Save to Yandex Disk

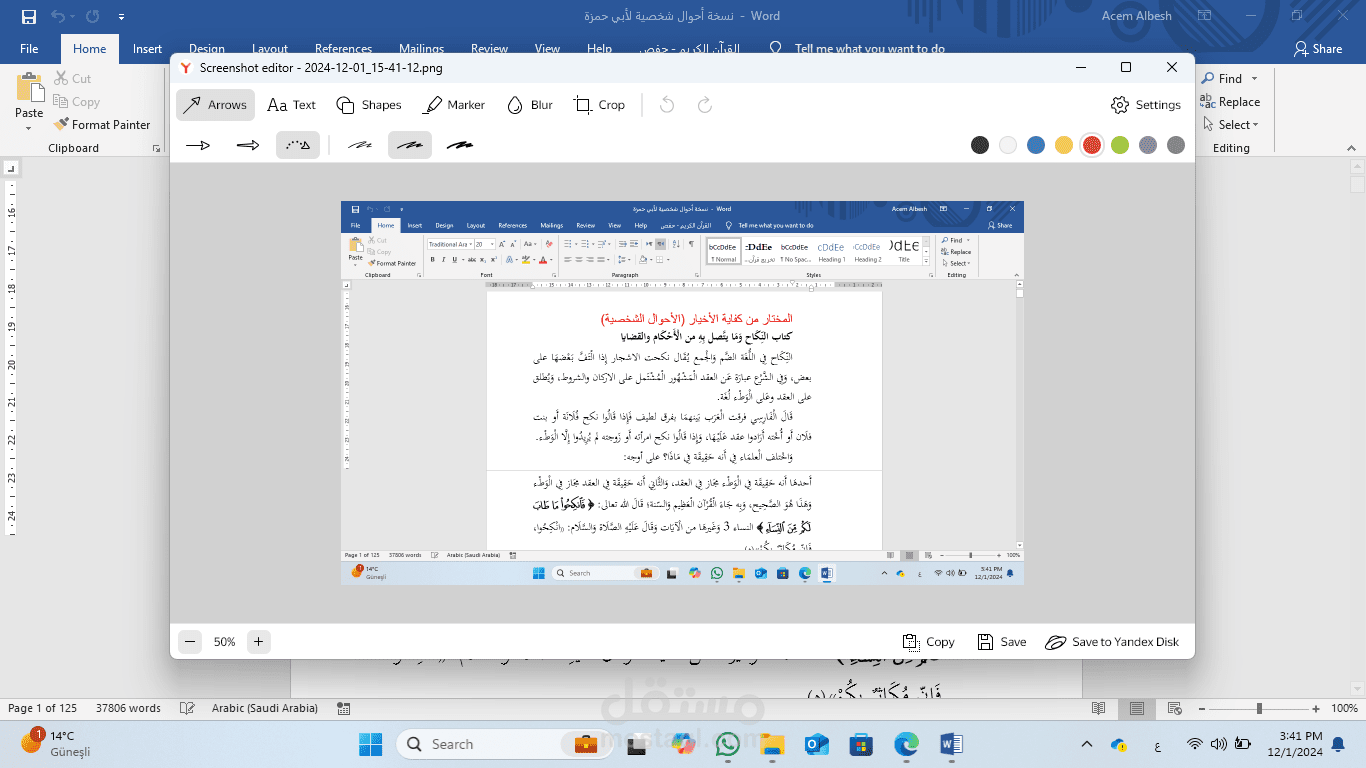[x=1113, y=642]
